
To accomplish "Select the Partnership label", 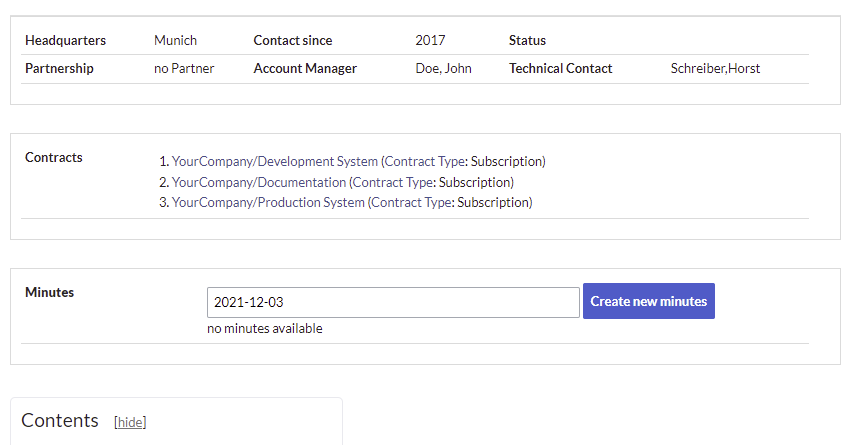I will (x=60, y=68).
